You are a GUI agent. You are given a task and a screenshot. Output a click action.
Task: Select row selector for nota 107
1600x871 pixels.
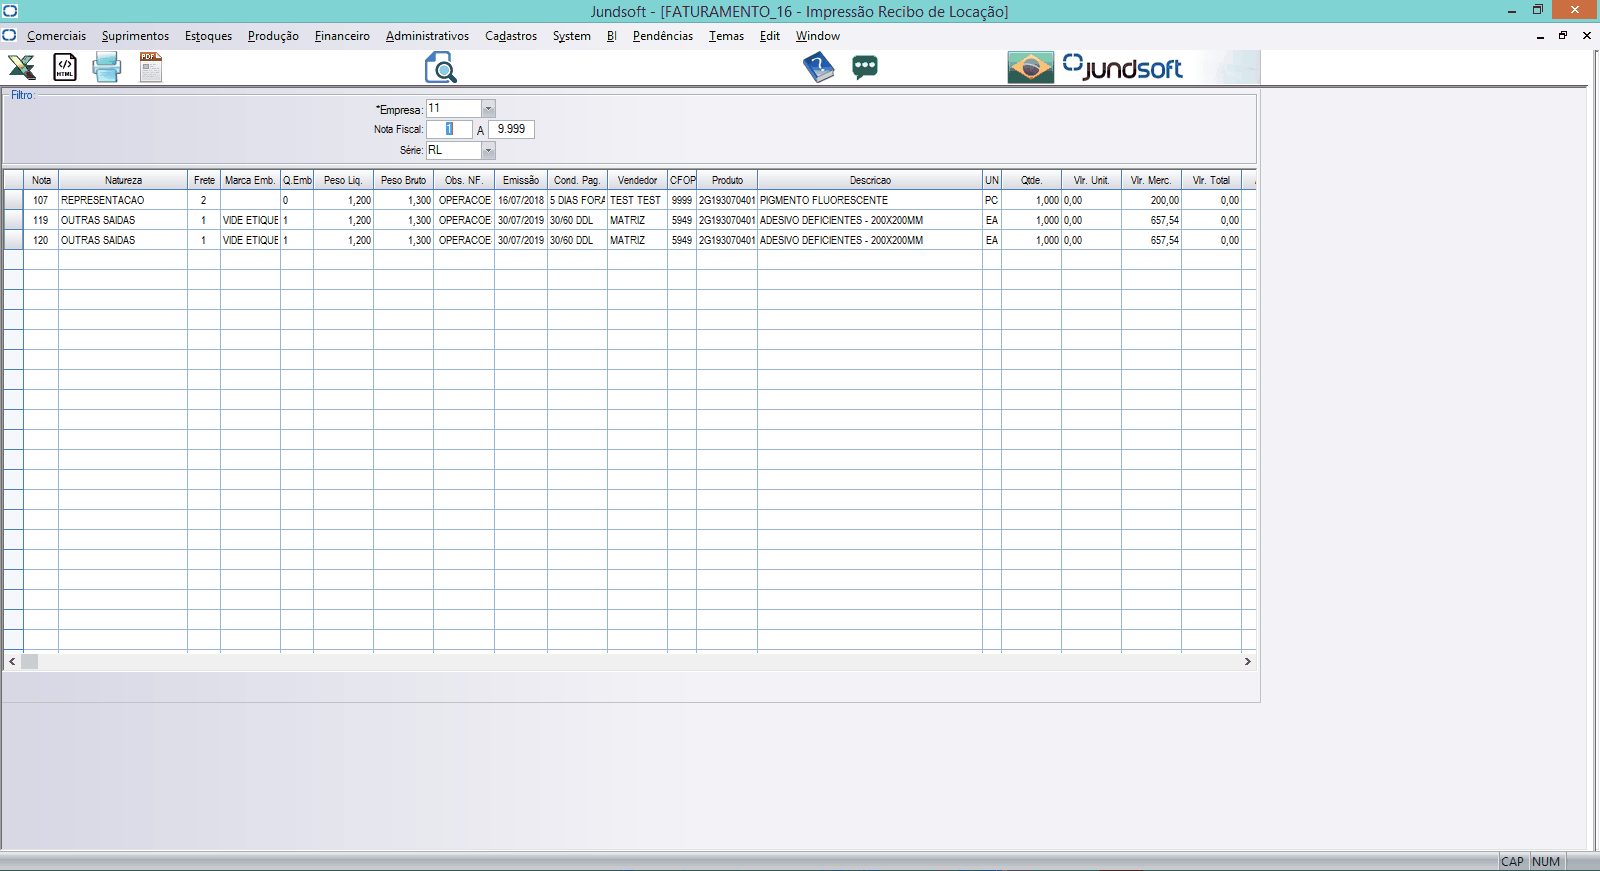[x=13, y=200]
